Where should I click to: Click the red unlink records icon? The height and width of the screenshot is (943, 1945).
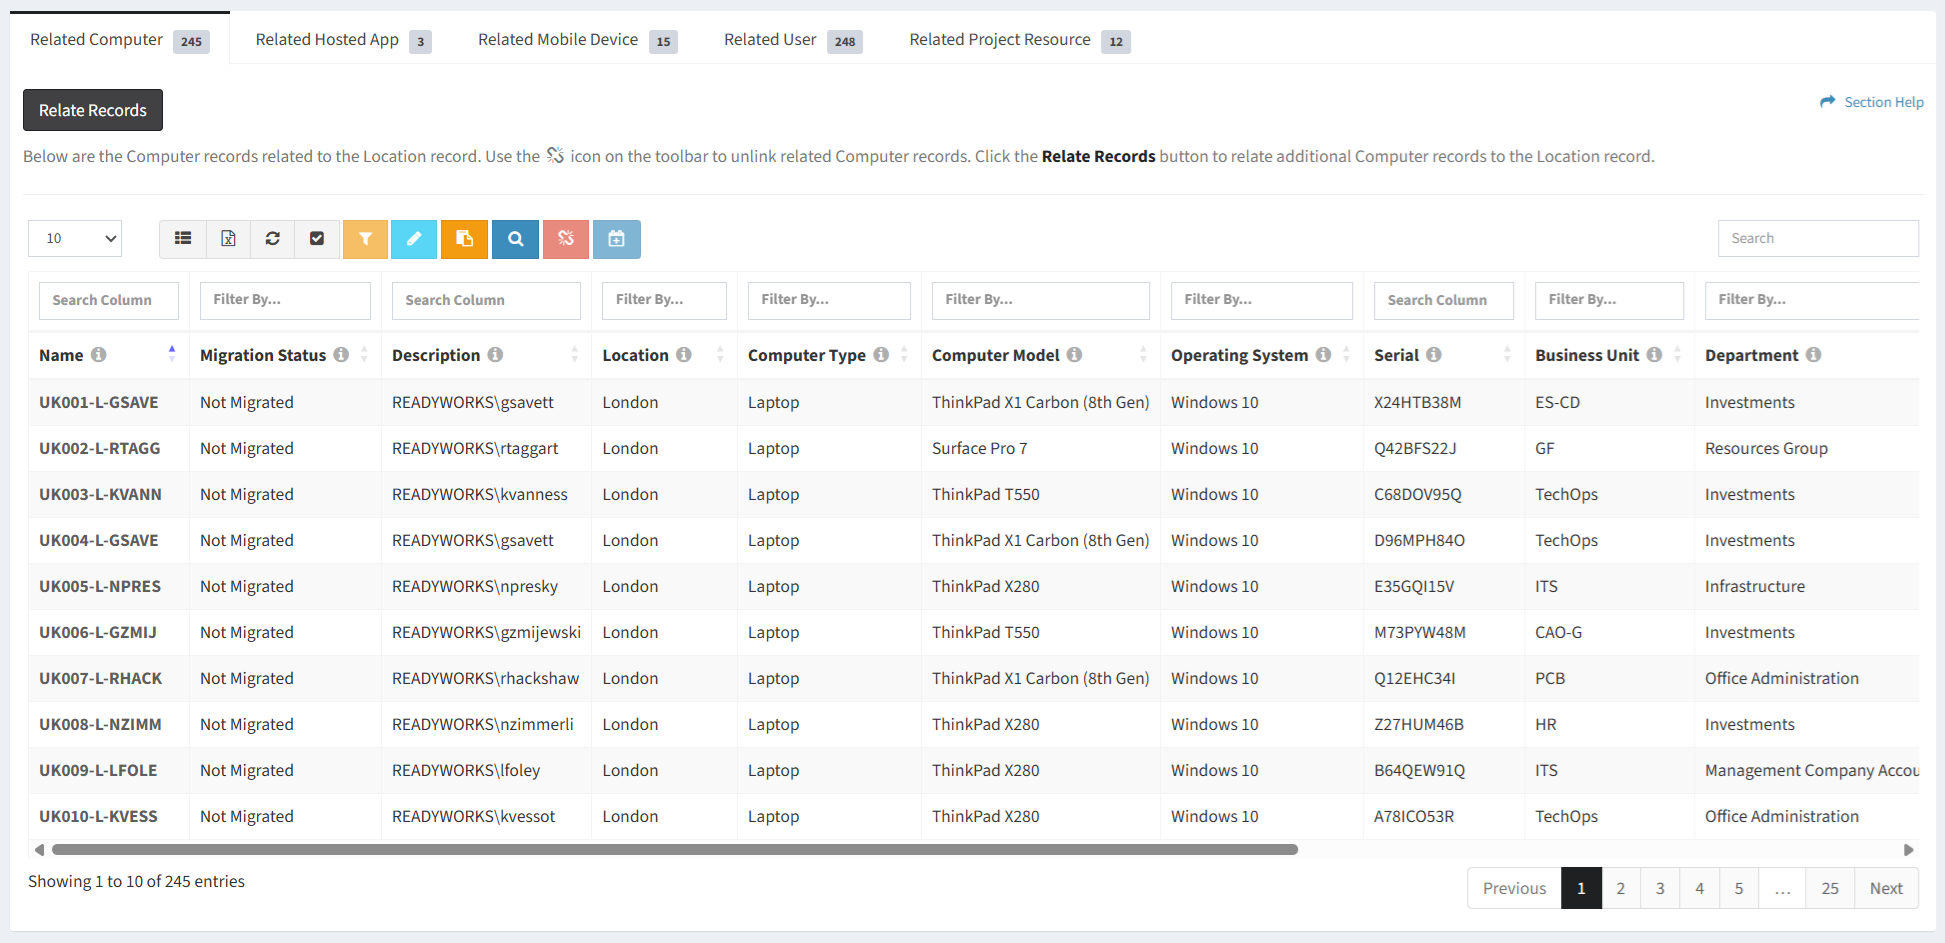566,239
